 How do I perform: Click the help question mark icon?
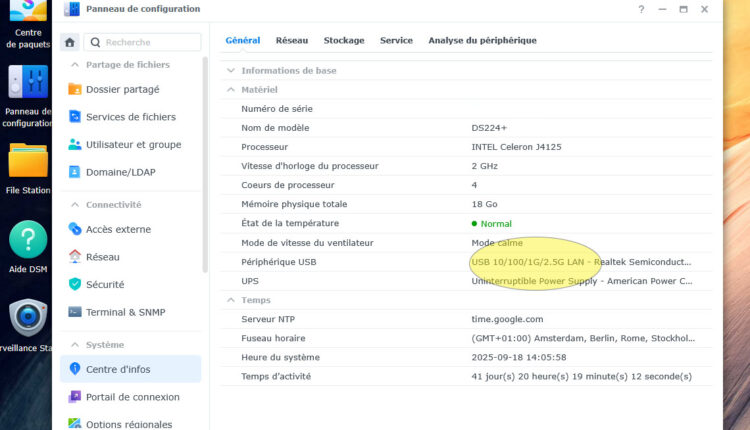(x=641, y=9)
